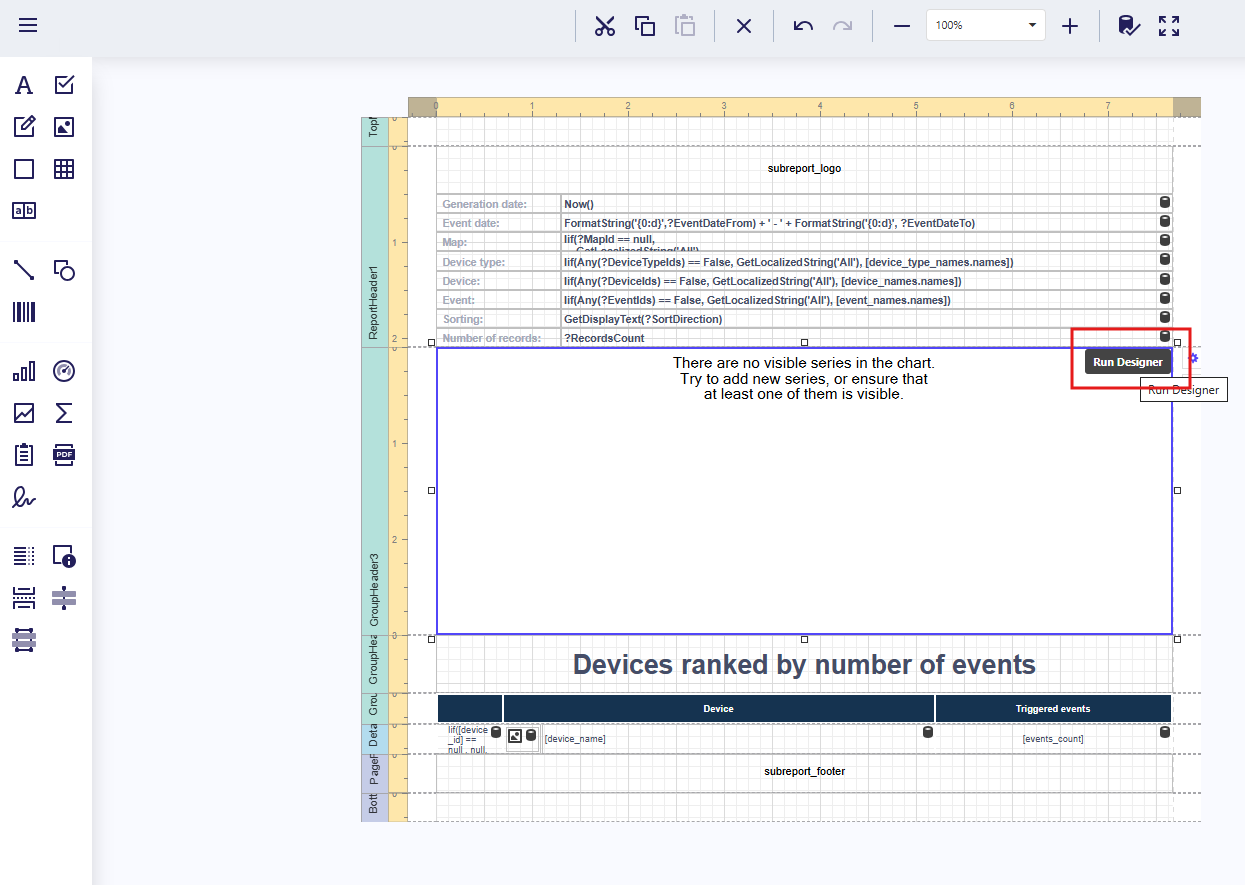Screen dimensions: 1245x885
Task: Select the Picture Box tool
Action: (64, 127)
